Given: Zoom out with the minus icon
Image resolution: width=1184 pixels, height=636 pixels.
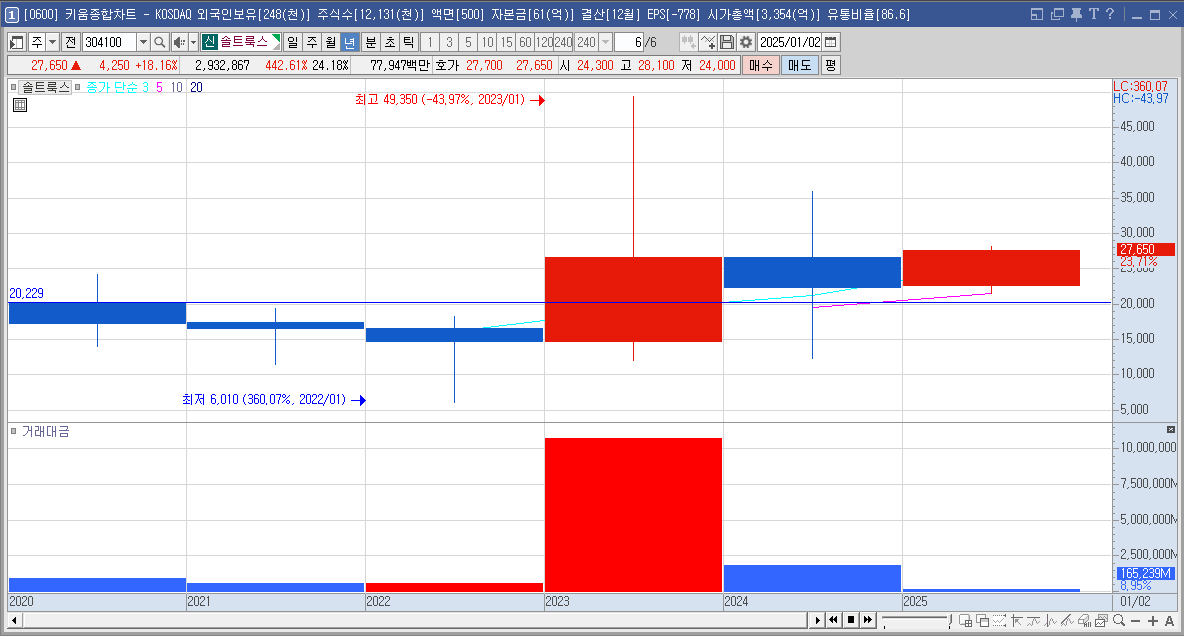Looking at the screenshot, I should click(x=1136, y=621).
